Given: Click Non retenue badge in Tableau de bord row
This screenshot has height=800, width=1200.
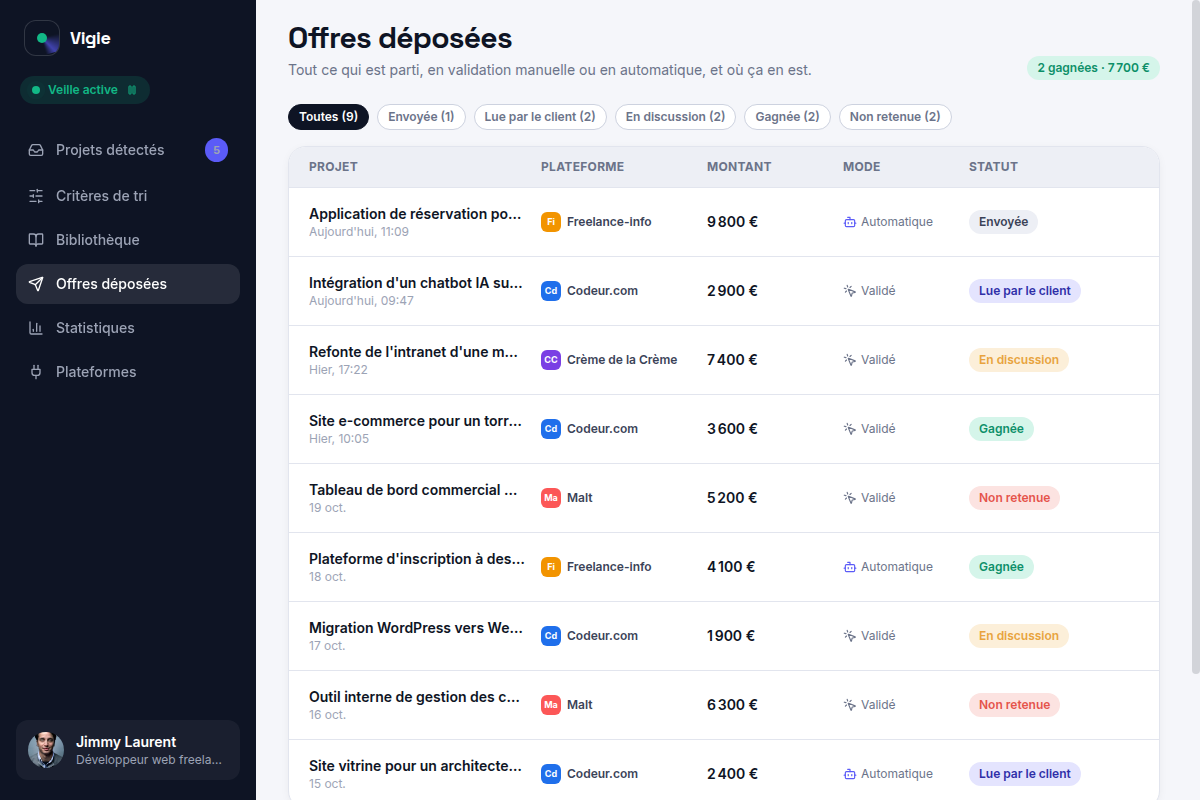Looking at the screenshot, I should pyautogui.click(x=1014, y=498).
